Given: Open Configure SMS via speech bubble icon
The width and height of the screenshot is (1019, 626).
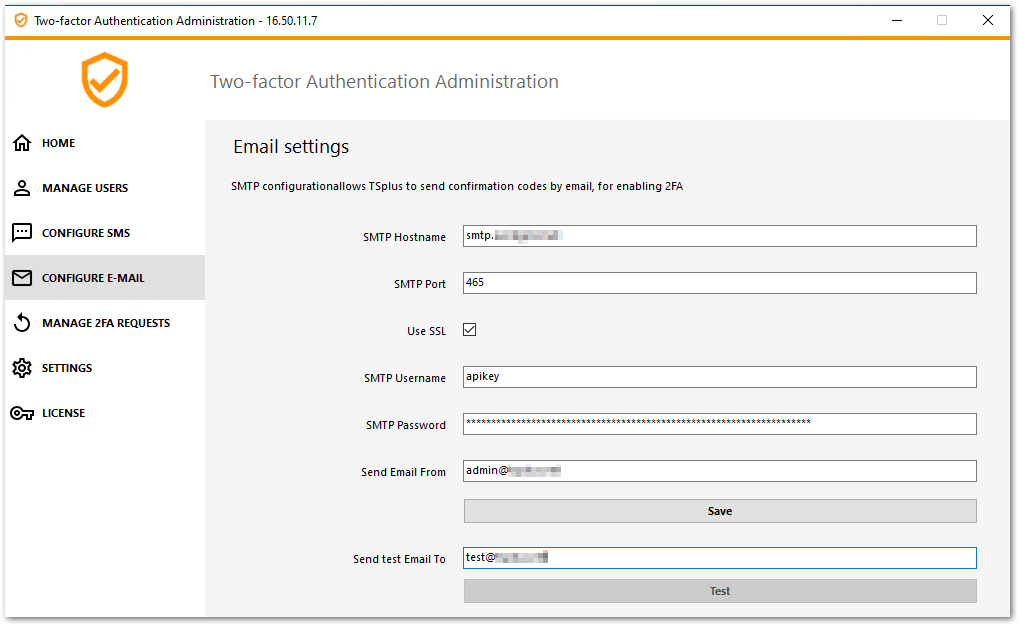Looking at the screenshot, I should [x=22, y=232].
